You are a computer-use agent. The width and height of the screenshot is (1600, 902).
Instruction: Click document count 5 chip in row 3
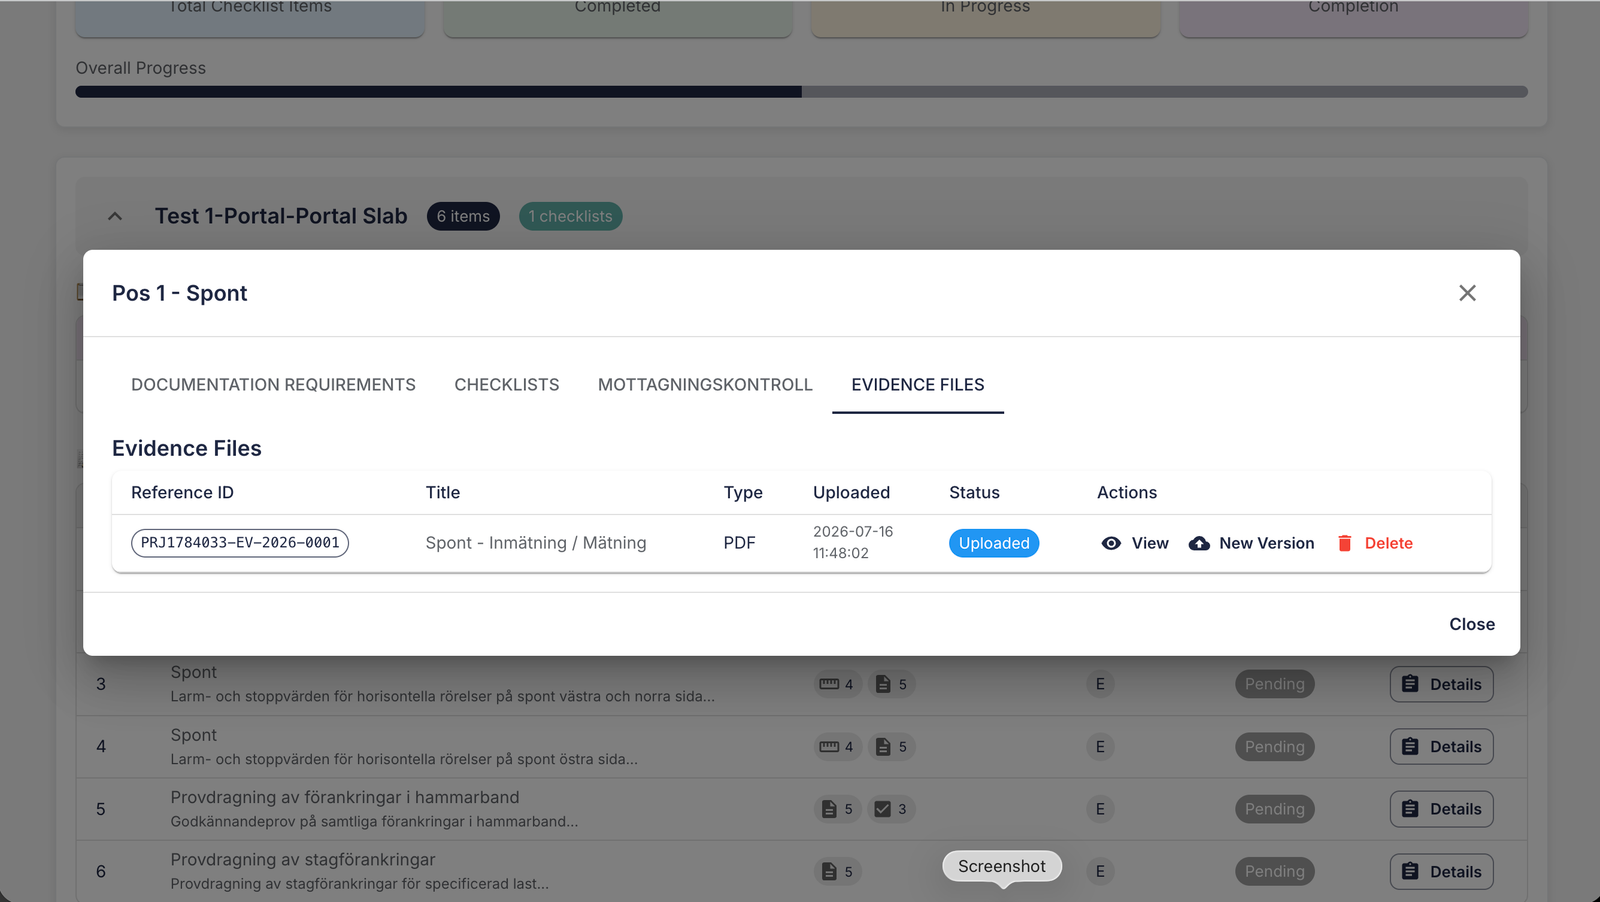pyautogui.click(x=891, y=684)
